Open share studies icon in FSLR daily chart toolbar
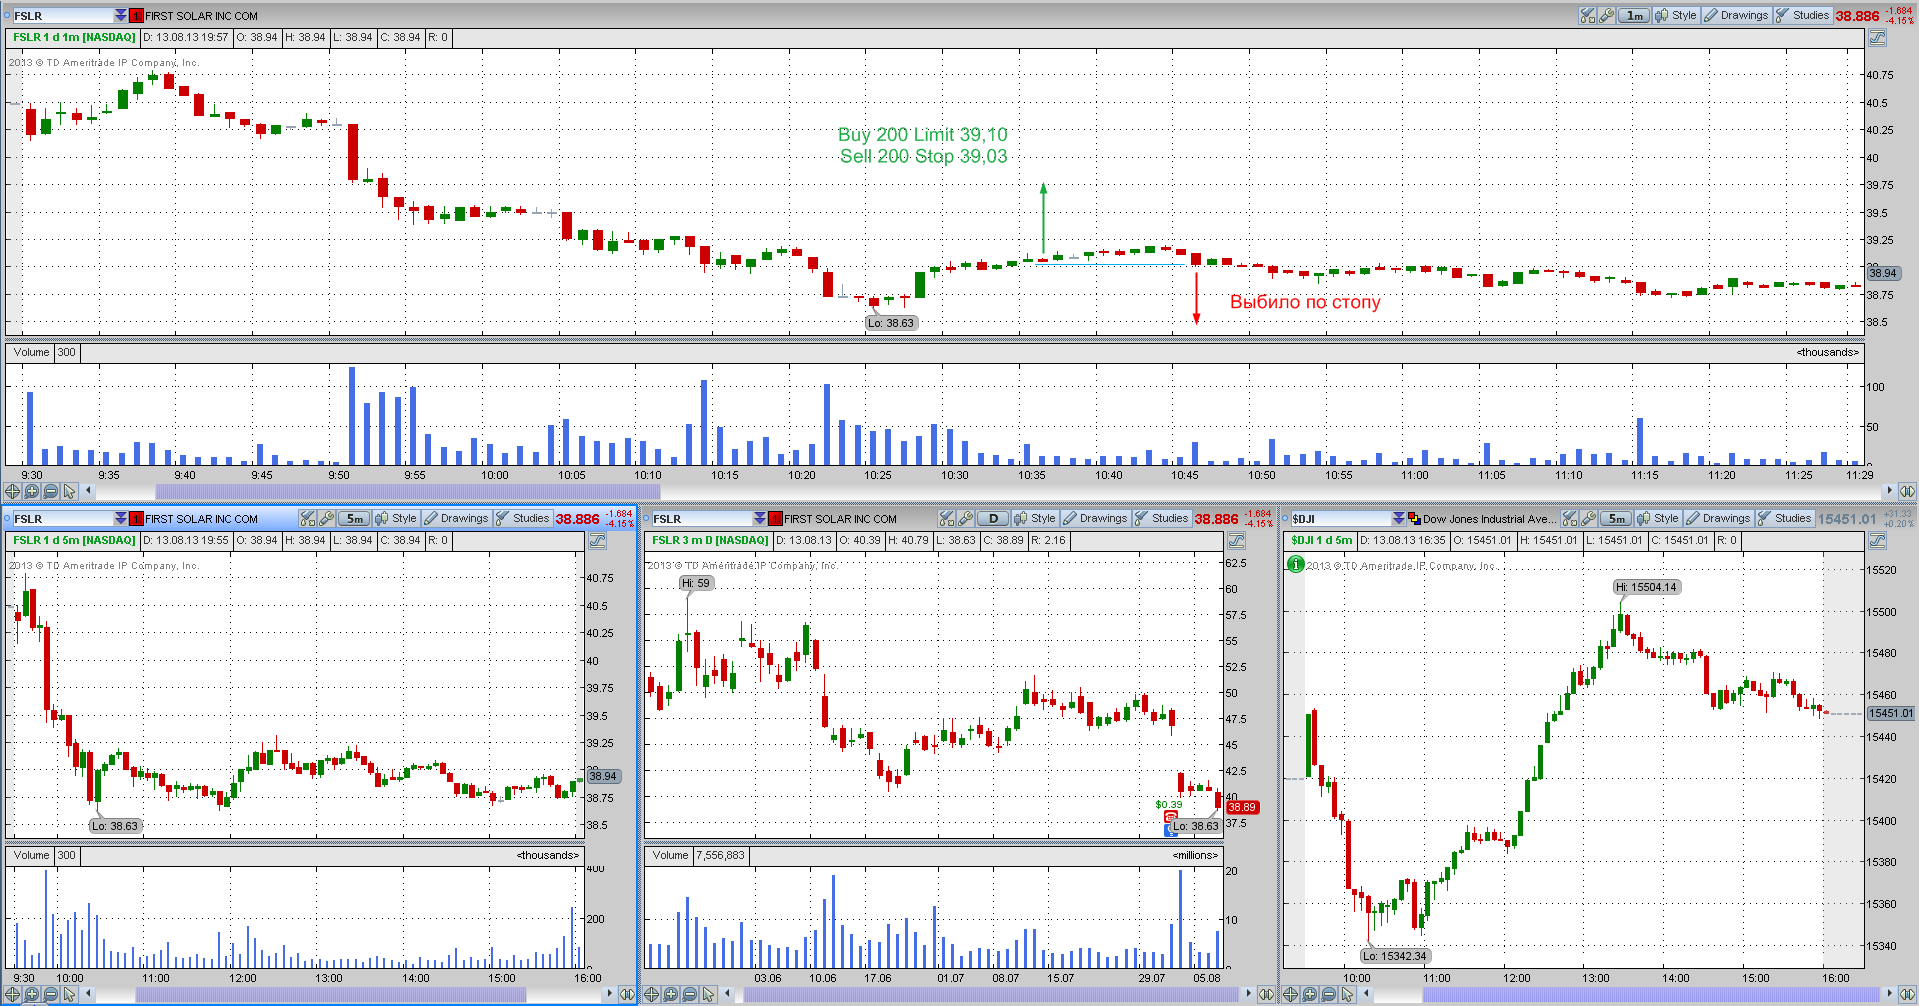1919x1006 pixels. 947,518
